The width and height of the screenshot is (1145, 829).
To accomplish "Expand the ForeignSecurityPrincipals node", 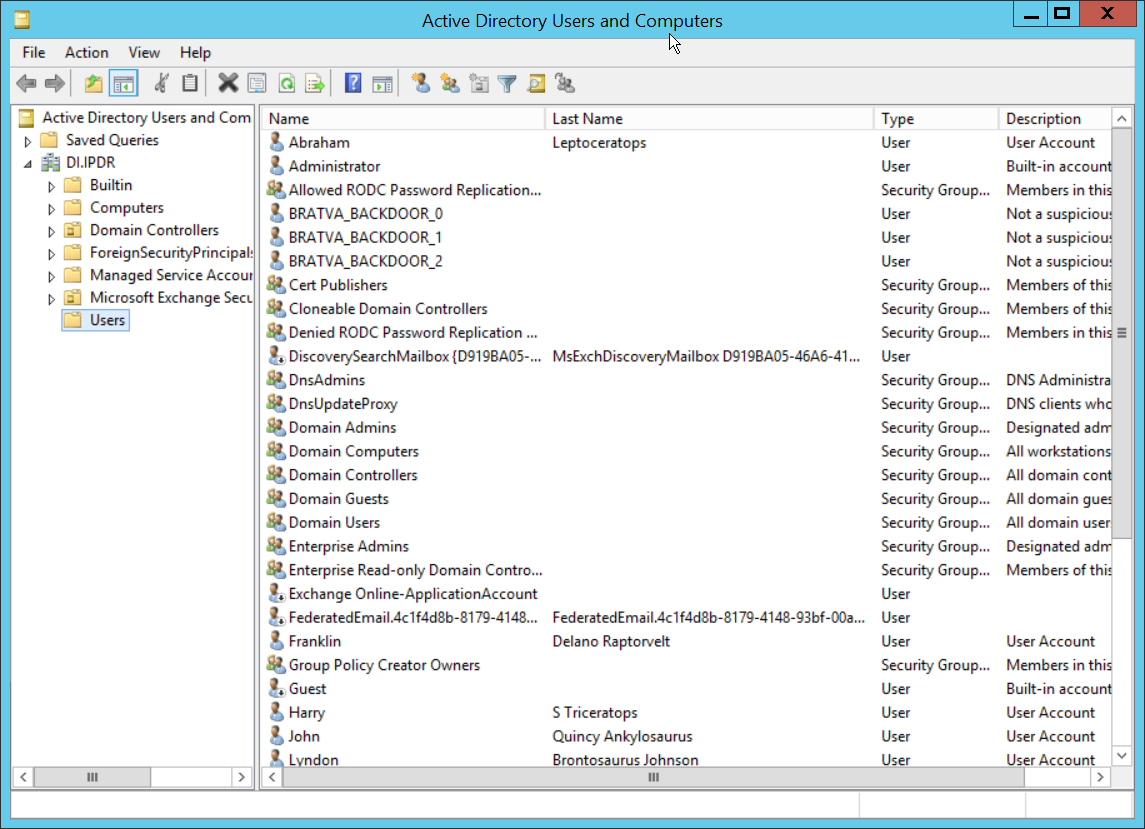I will click(51, 254).
